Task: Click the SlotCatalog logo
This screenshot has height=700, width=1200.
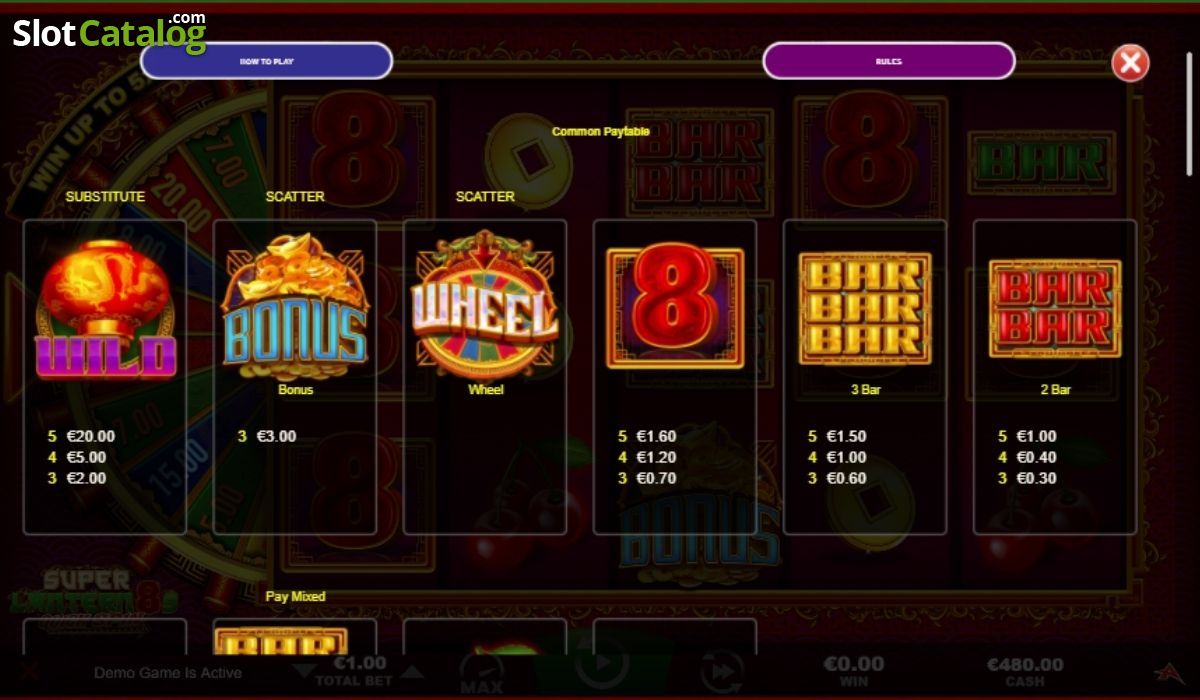Action: click(109, 33)
